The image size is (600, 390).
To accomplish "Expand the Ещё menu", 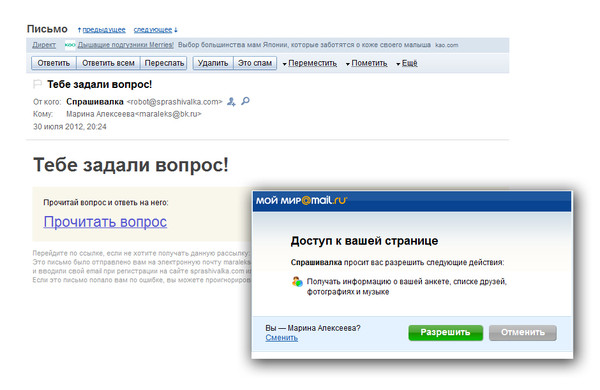I will coord(407,63).
